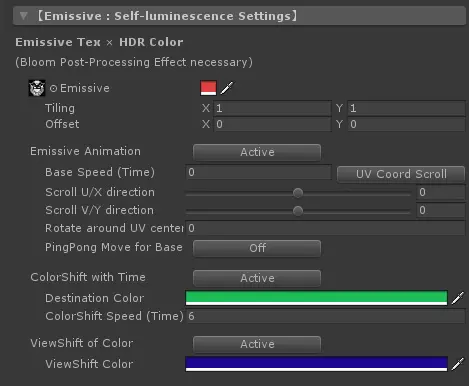469x386 pixels.
Task: Open the Emissive texture picker circle icon
Action: coord(53,88)
